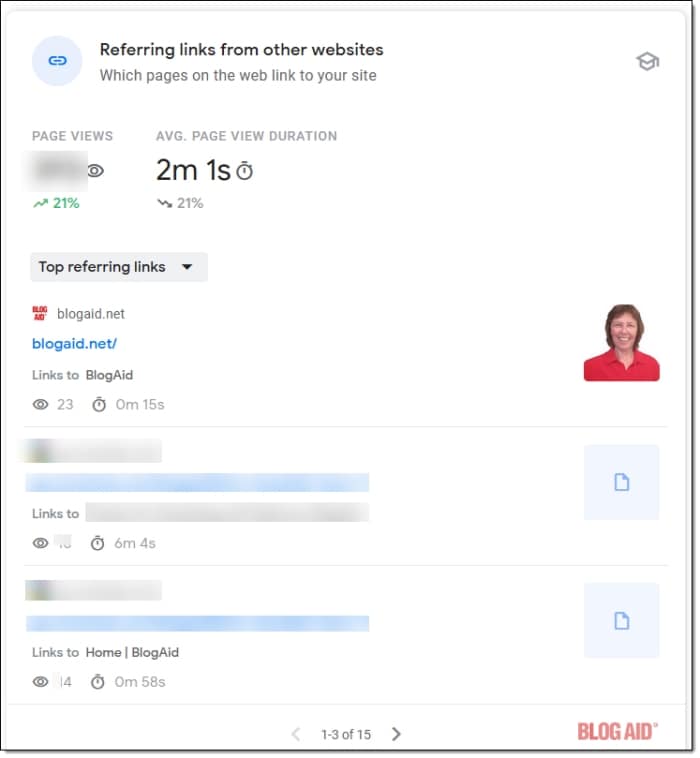Click the timer icon beside 0m 58s
Viewport: 700px width, 758px height.
point(98,682)
